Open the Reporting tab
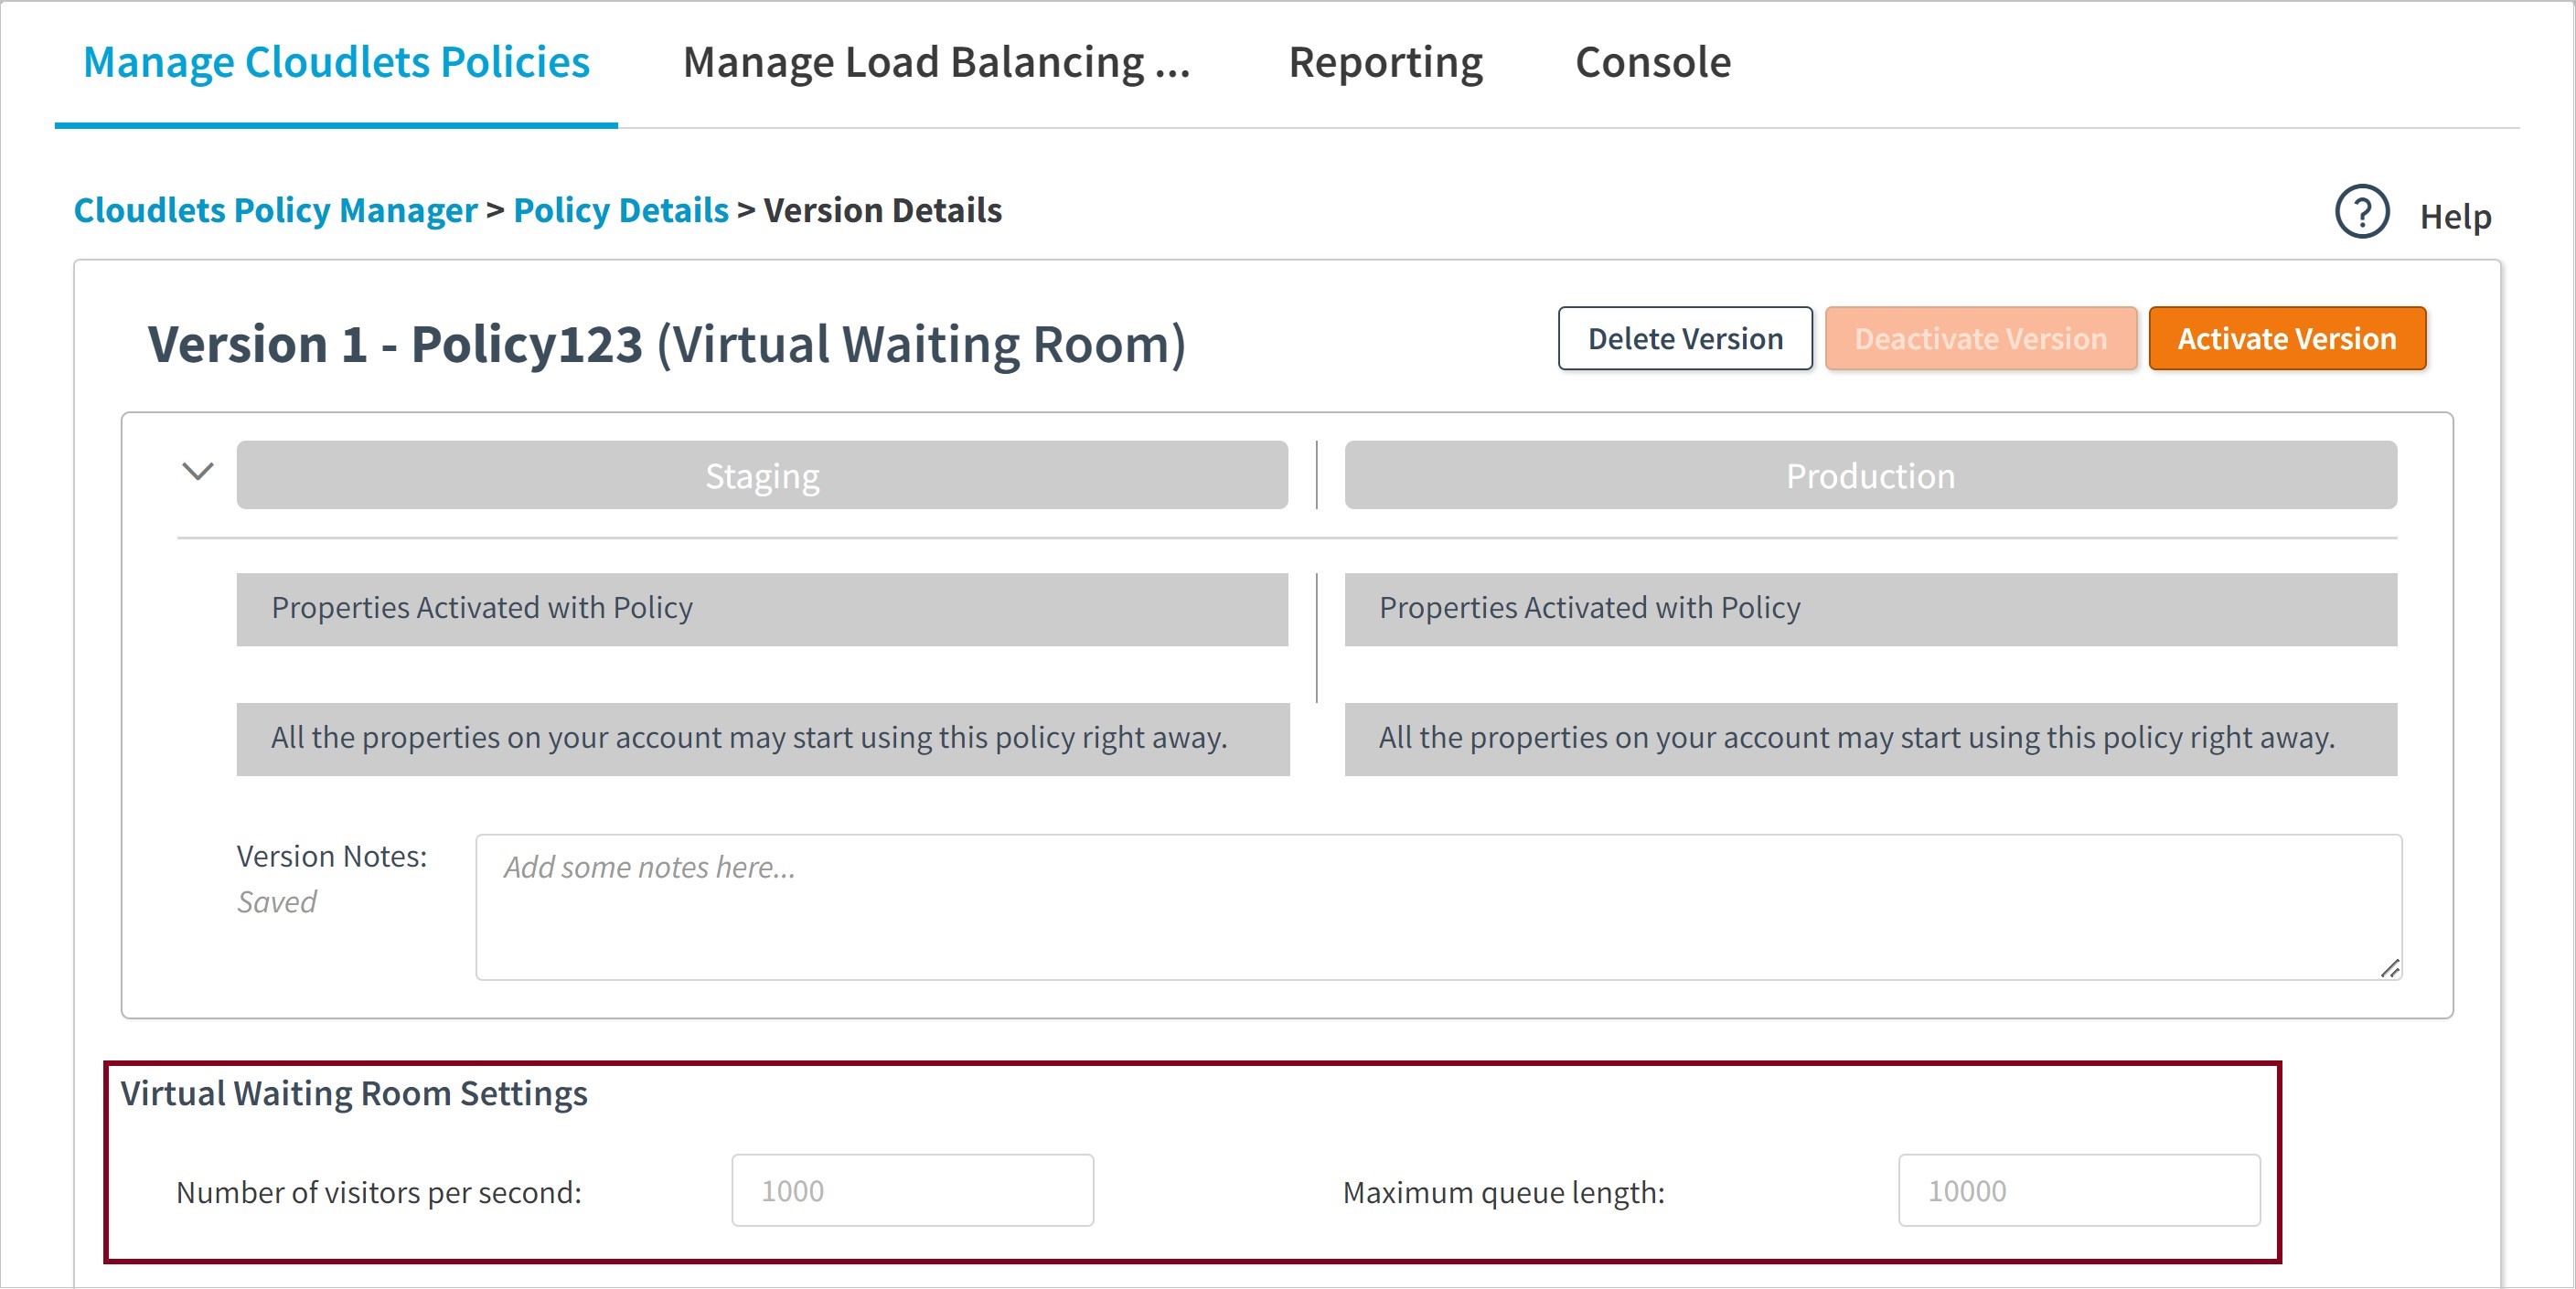The width and height of the screenshot is (2576, 1289). [1385, 62]
